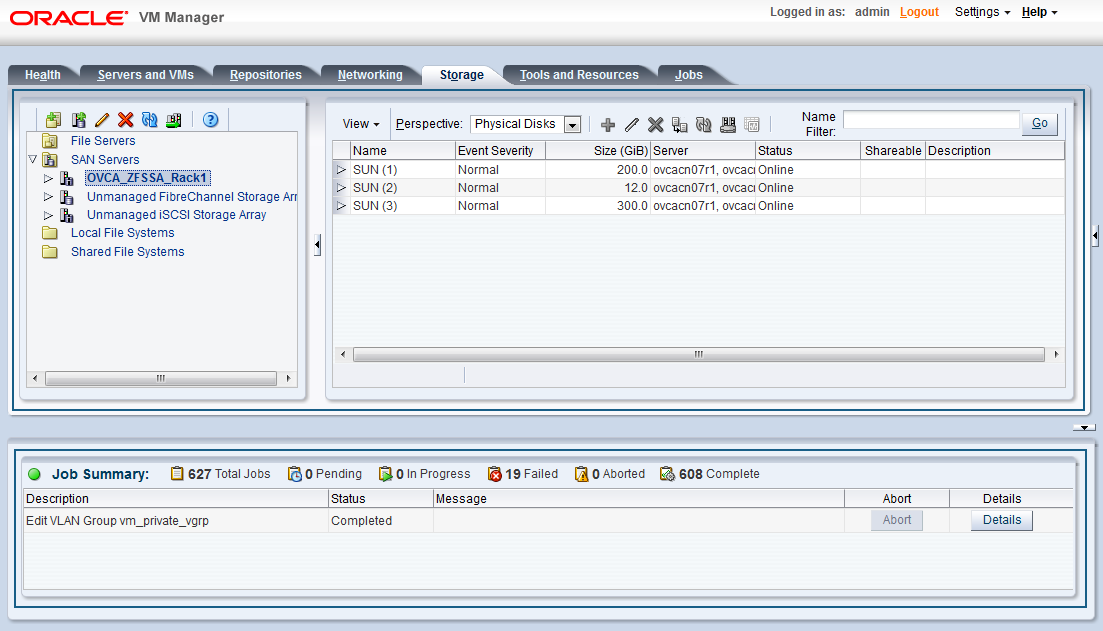Click the Pending jobs clock icon
The image size is (1103, 631).
pyautogui.click(x=295, y=474)
